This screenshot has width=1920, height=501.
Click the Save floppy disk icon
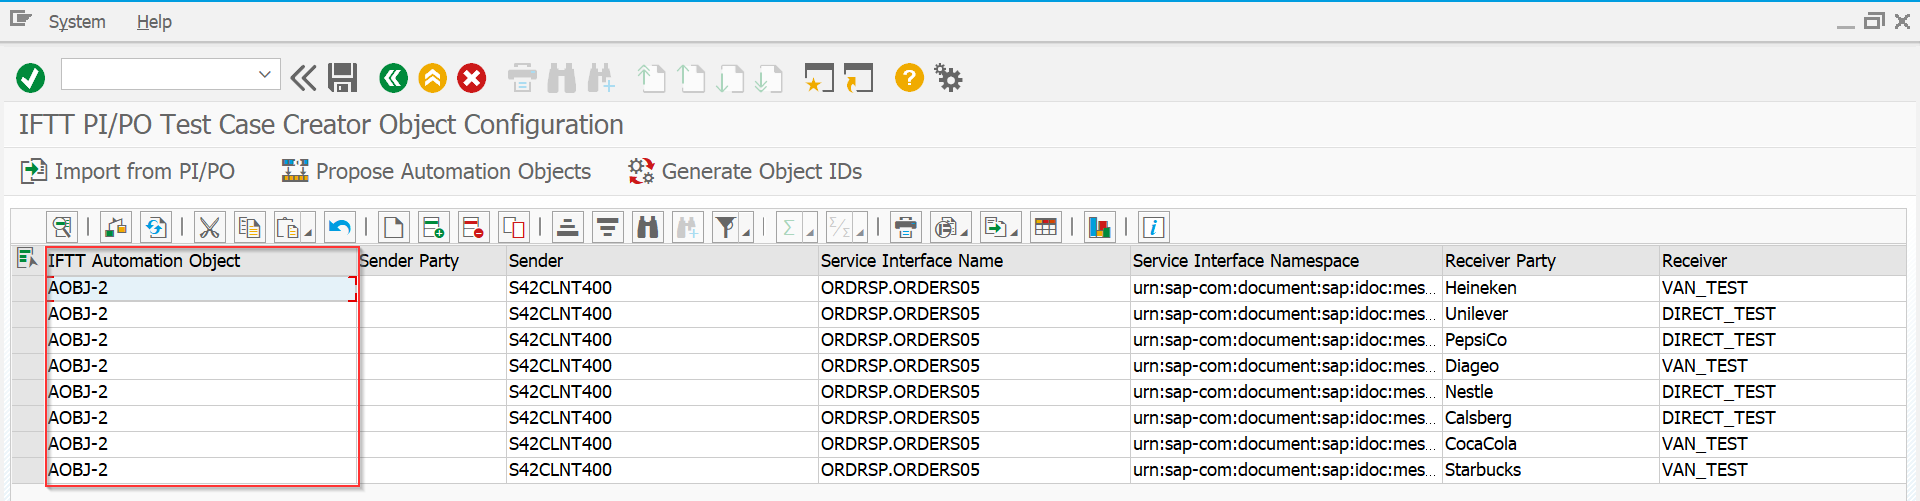342,78
